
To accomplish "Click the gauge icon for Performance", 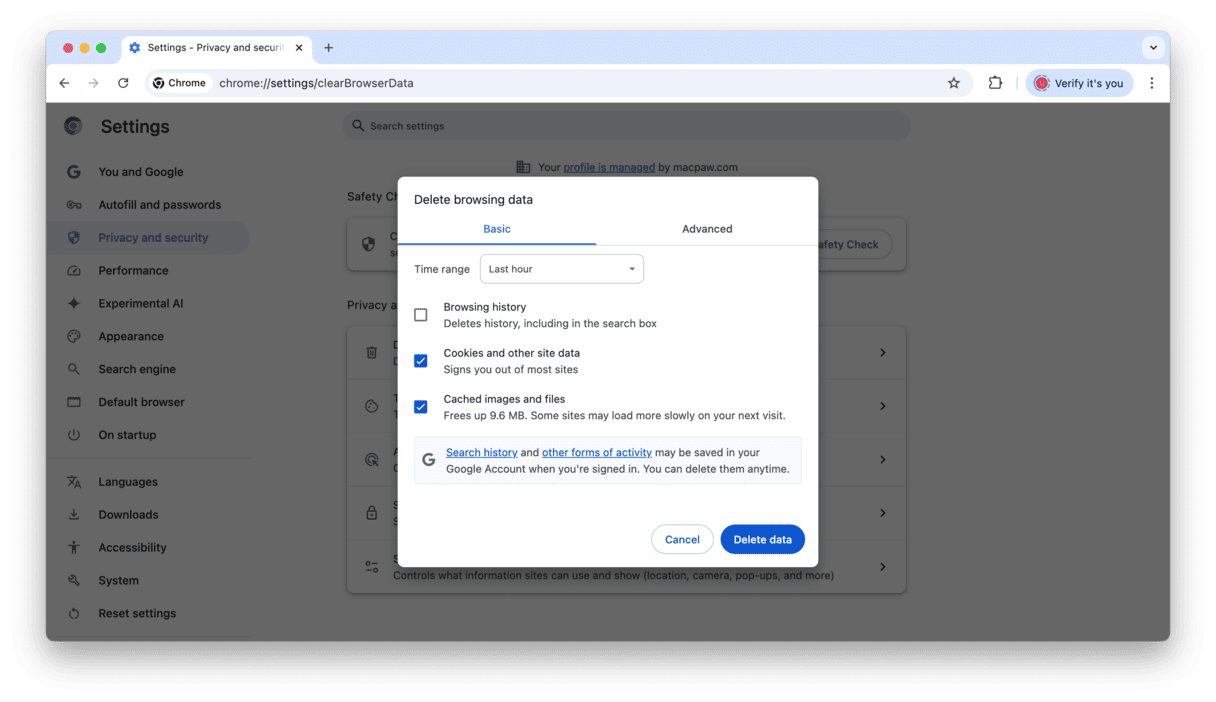I will [x=74, y=271].
